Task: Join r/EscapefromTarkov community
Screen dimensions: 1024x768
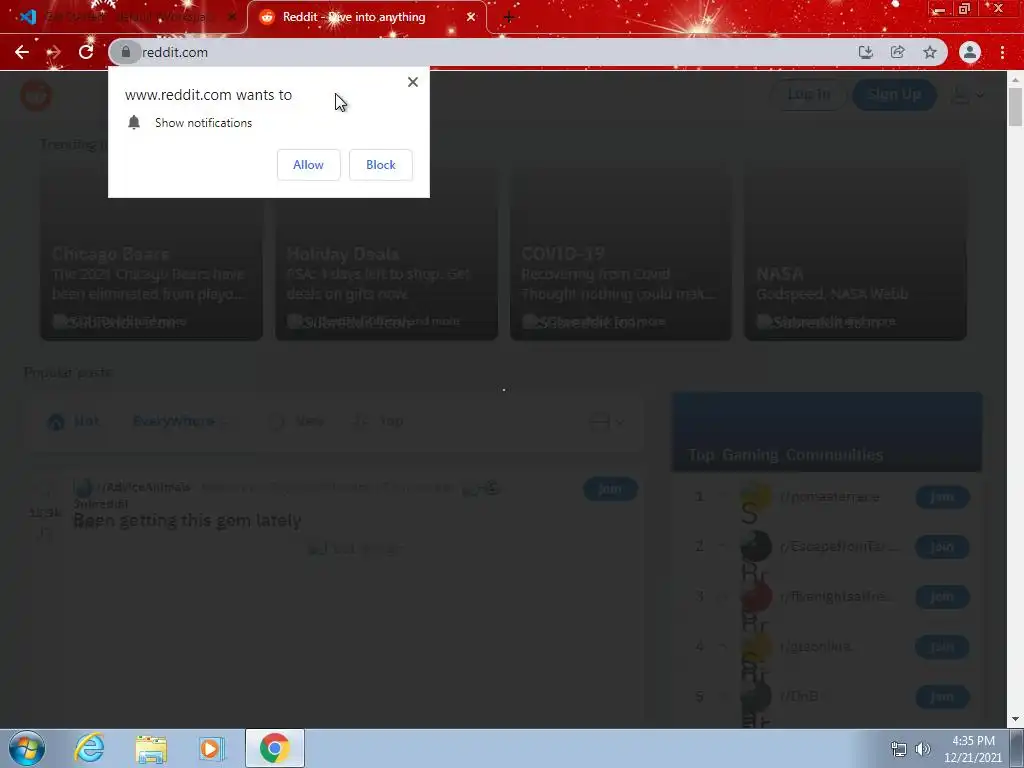Action: click(942, 547)
